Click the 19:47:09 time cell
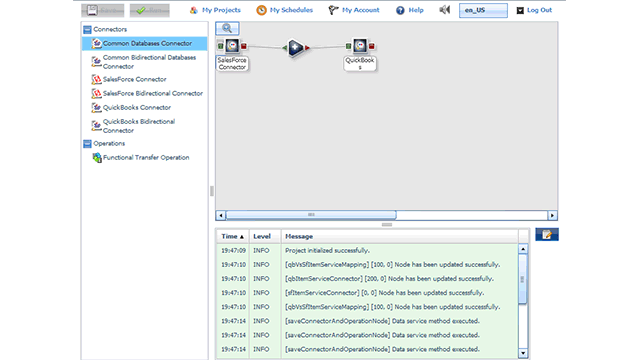Image resolution: width=640 pixels, height=360 pixels. [233, 251]
